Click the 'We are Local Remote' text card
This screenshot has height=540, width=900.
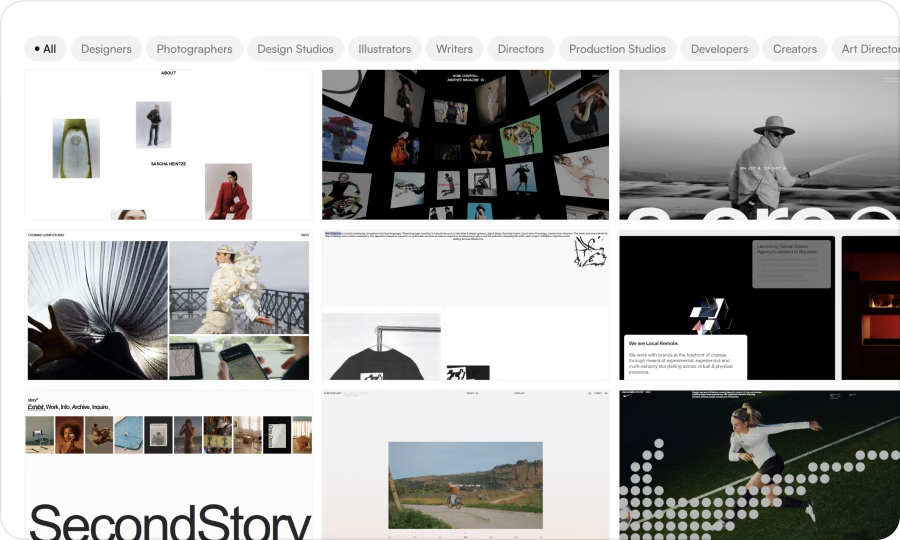[683, 357]
